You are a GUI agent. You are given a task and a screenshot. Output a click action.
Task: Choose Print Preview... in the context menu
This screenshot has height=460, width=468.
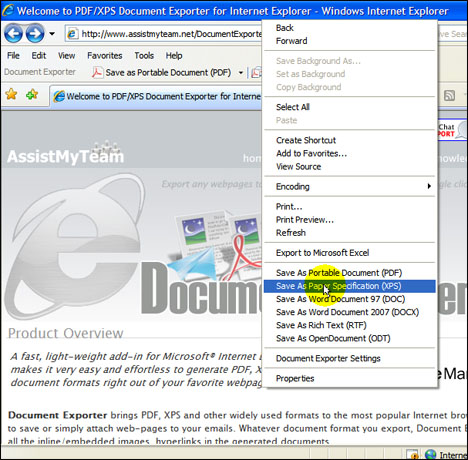350,220
